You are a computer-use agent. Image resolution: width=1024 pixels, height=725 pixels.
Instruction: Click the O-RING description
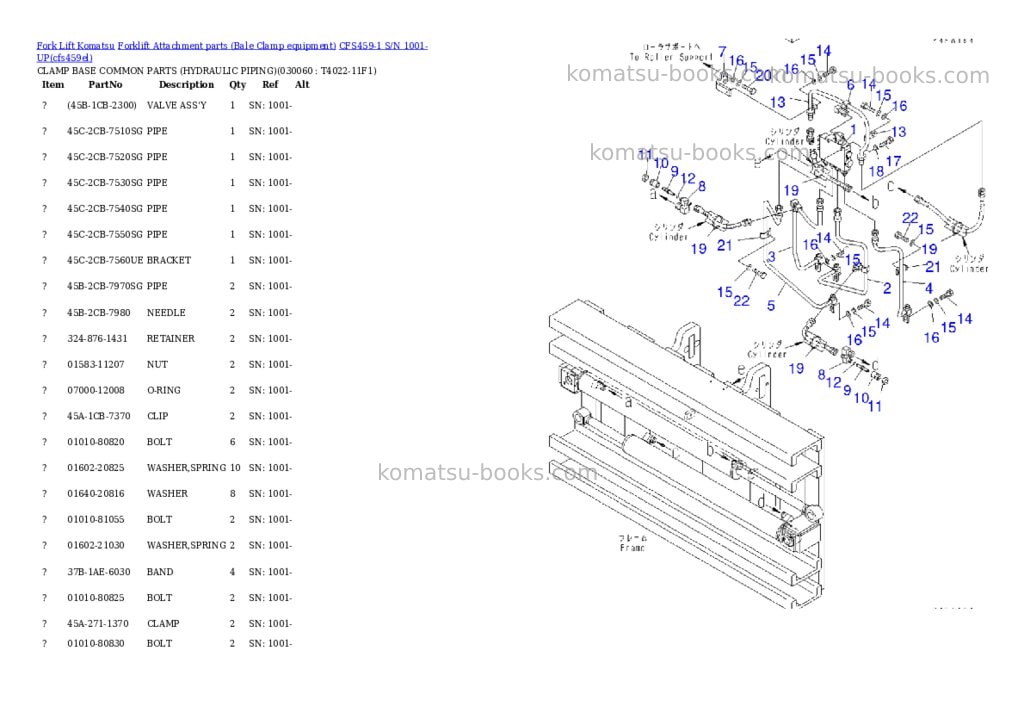tap(164, 391)
